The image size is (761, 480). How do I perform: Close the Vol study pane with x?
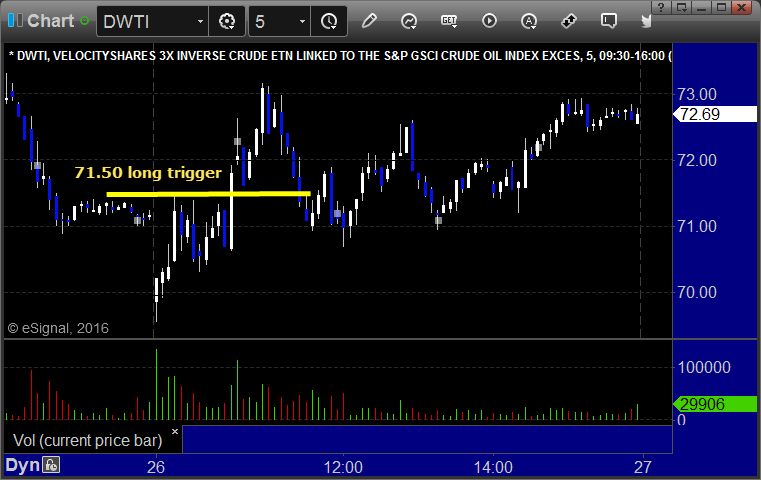[x=175, y=431]
